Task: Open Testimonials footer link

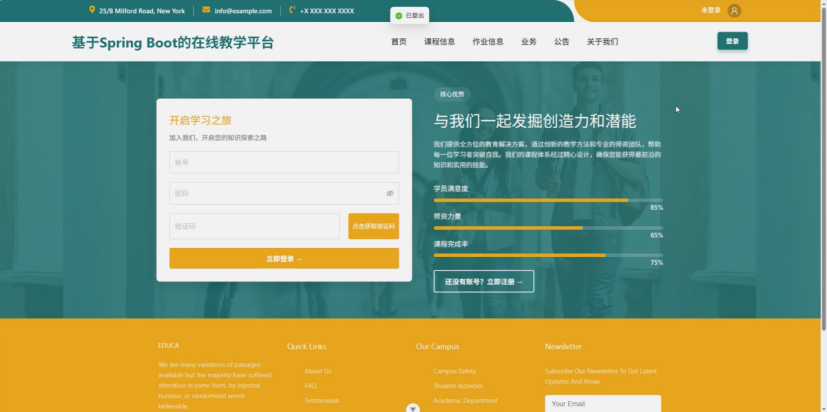Action: [x=322, y=401]
